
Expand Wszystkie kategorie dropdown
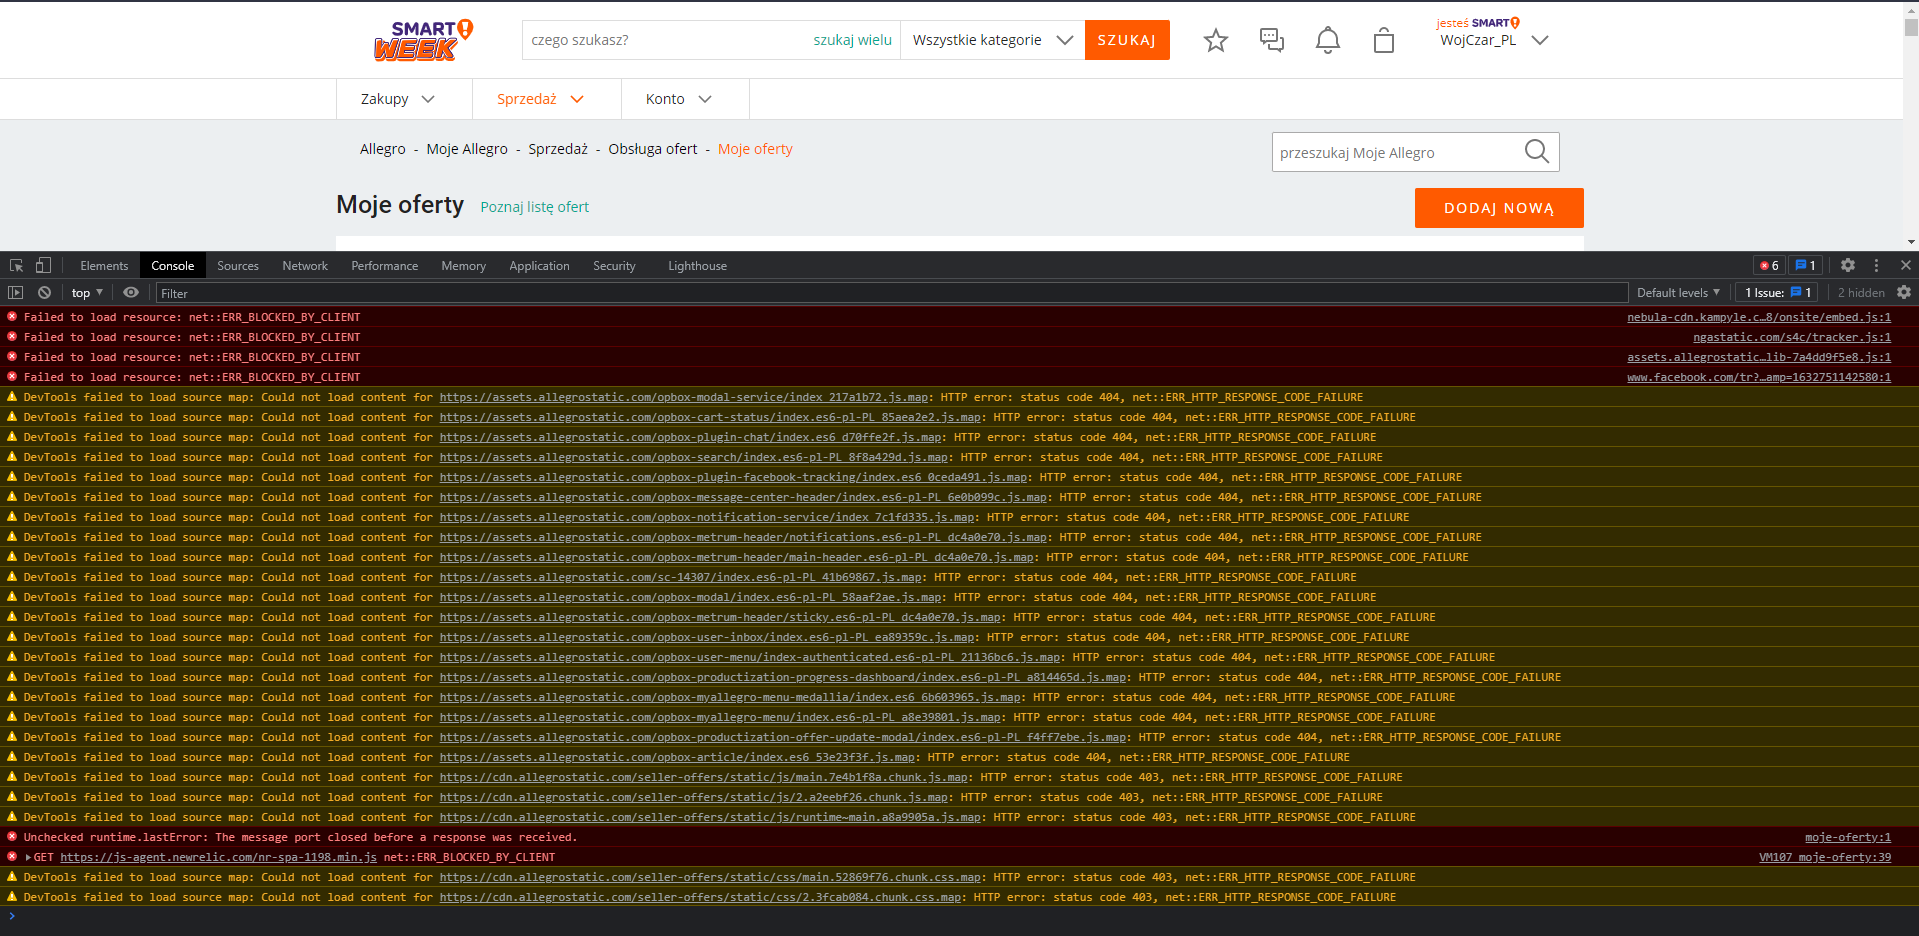992,41
